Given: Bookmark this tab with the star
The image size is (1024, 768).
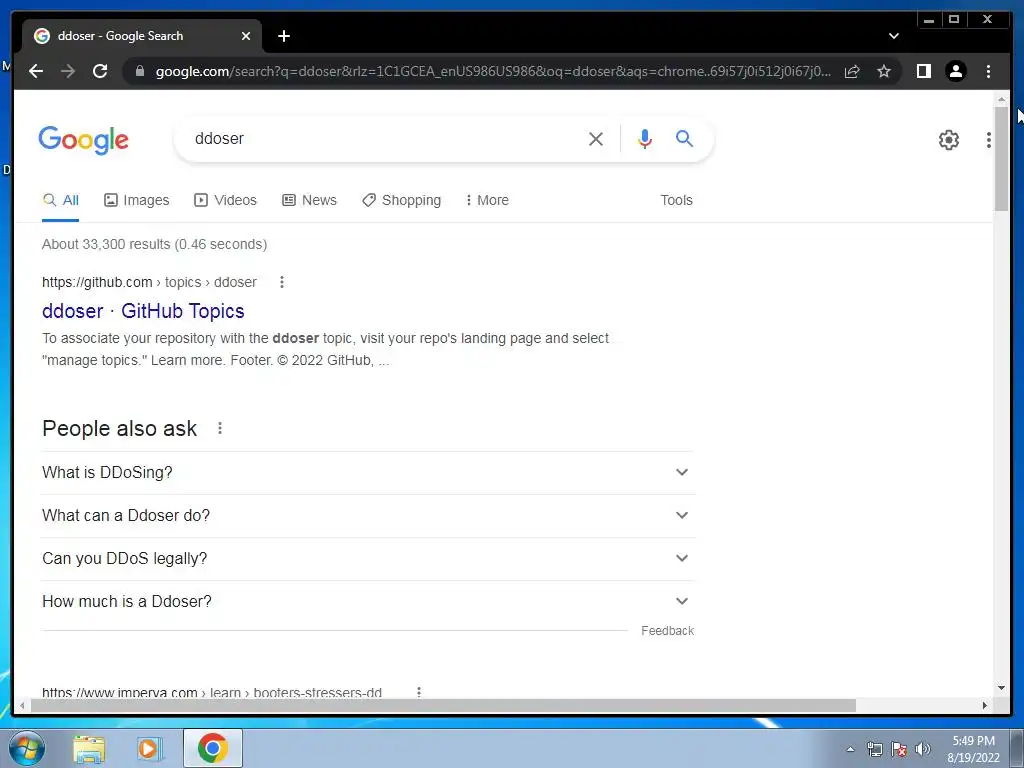Looking at the screenshot, I should click(x=884, y=71).
